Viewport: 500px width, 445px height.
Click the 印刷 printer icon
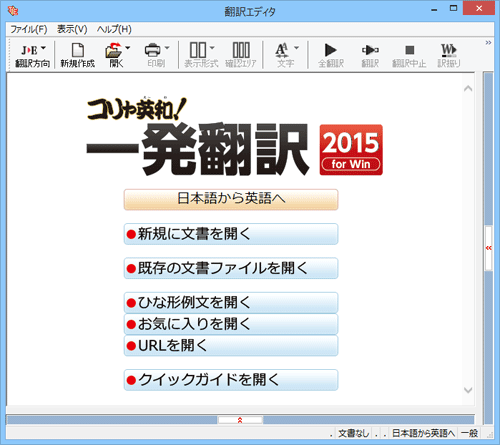(152, 50)
